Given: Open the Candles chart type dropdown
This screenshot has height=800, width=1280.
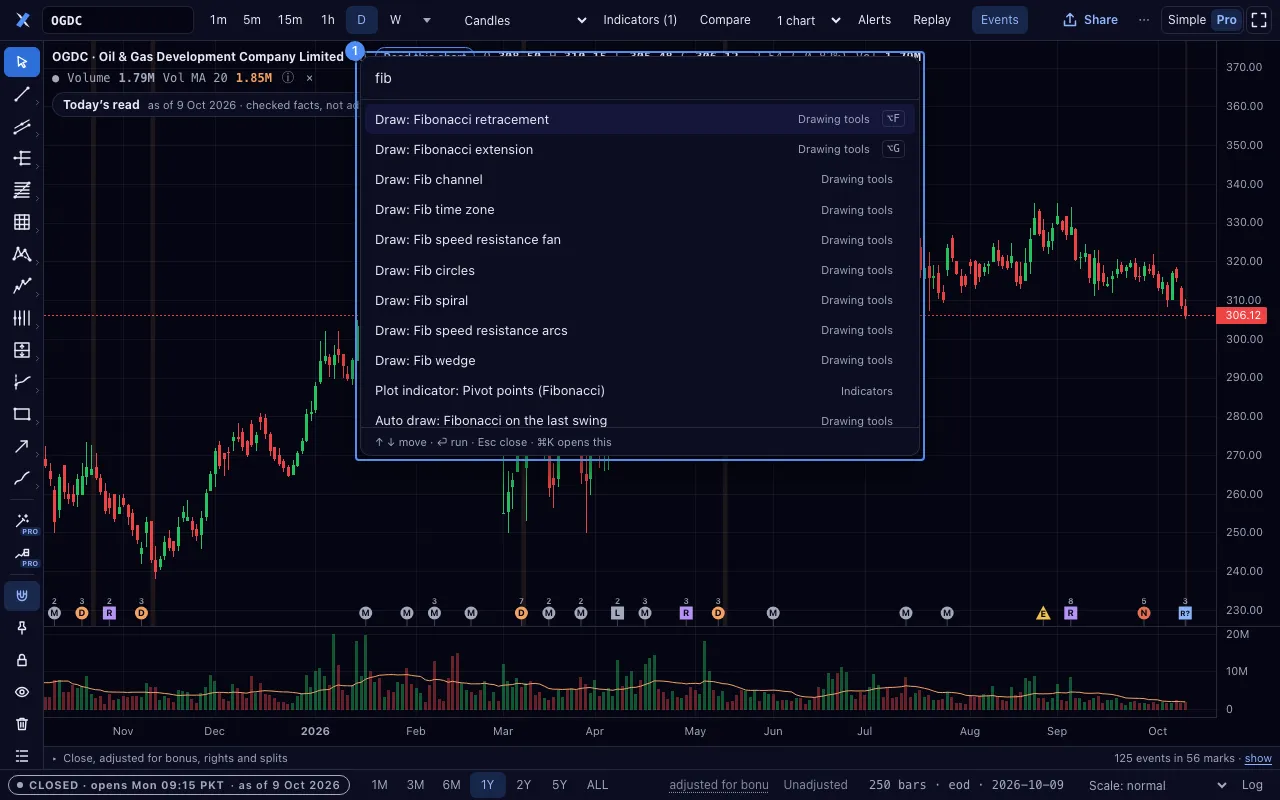Looking at the screenshot, I should (526, 20).
